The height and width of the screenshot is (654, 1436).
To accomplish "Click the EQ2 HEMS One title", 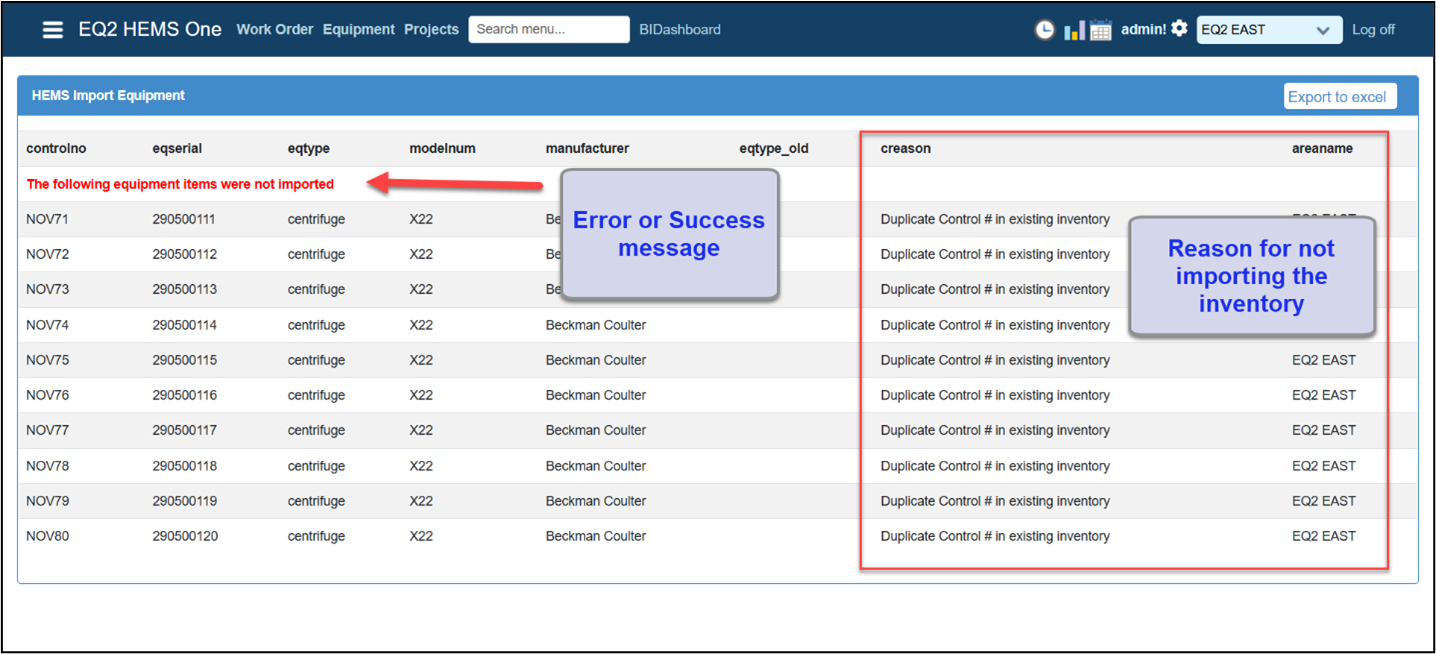I will click(x=150, y=29).
